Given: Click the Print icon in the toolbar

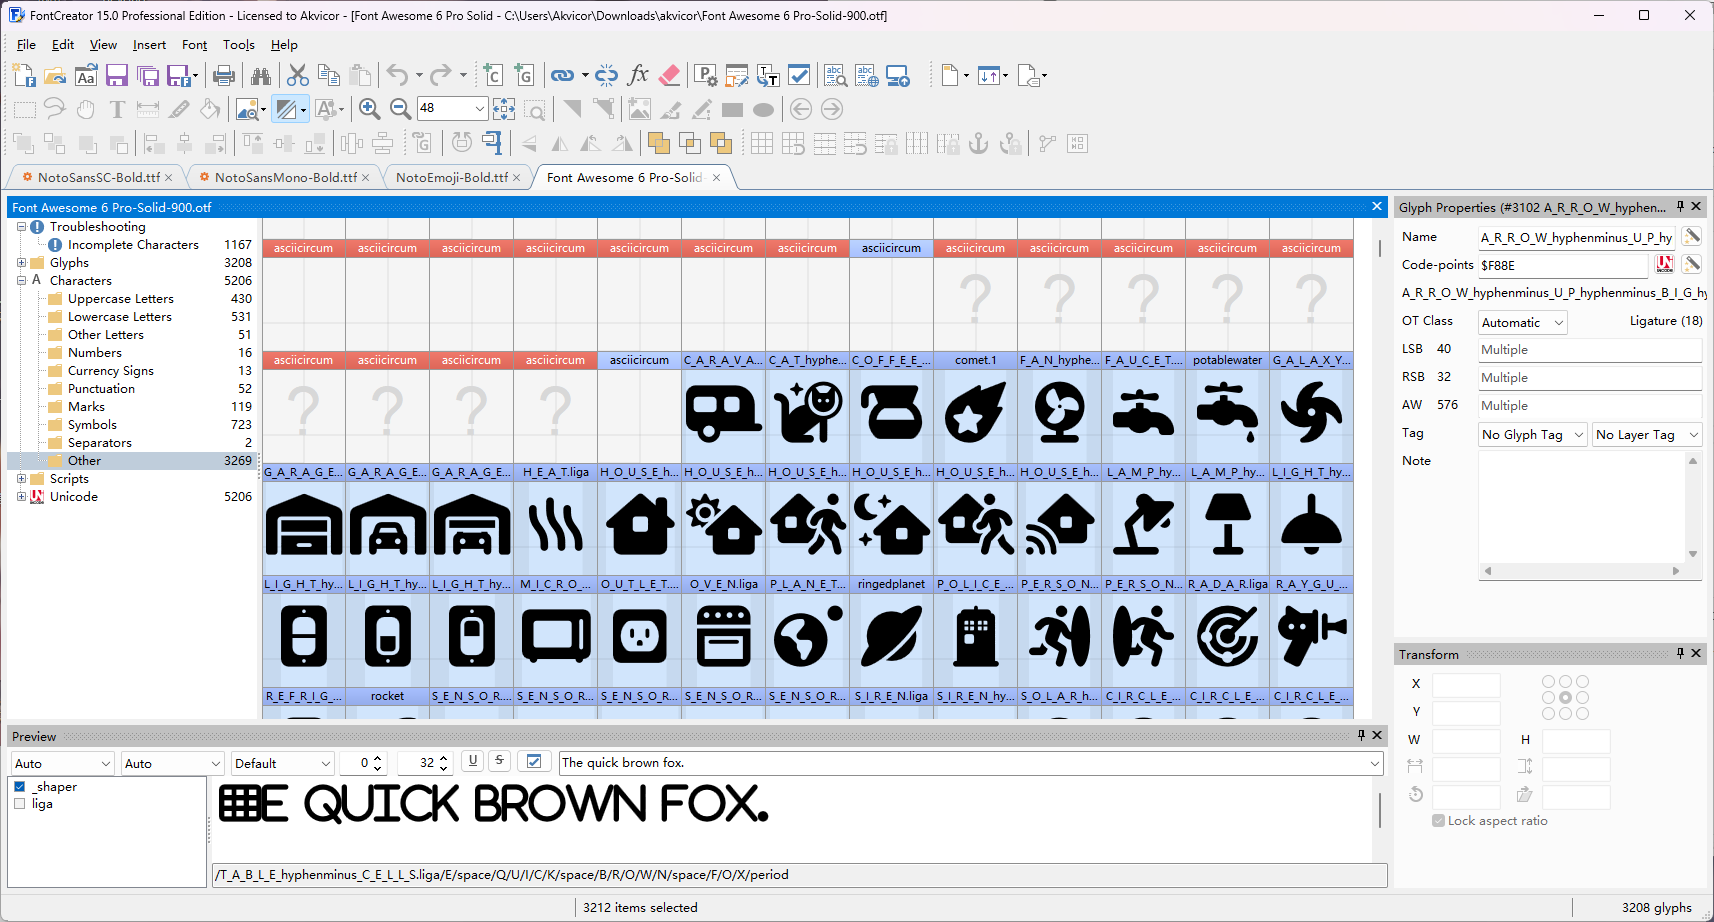Looking at the screenshot, I should point(224,75).
